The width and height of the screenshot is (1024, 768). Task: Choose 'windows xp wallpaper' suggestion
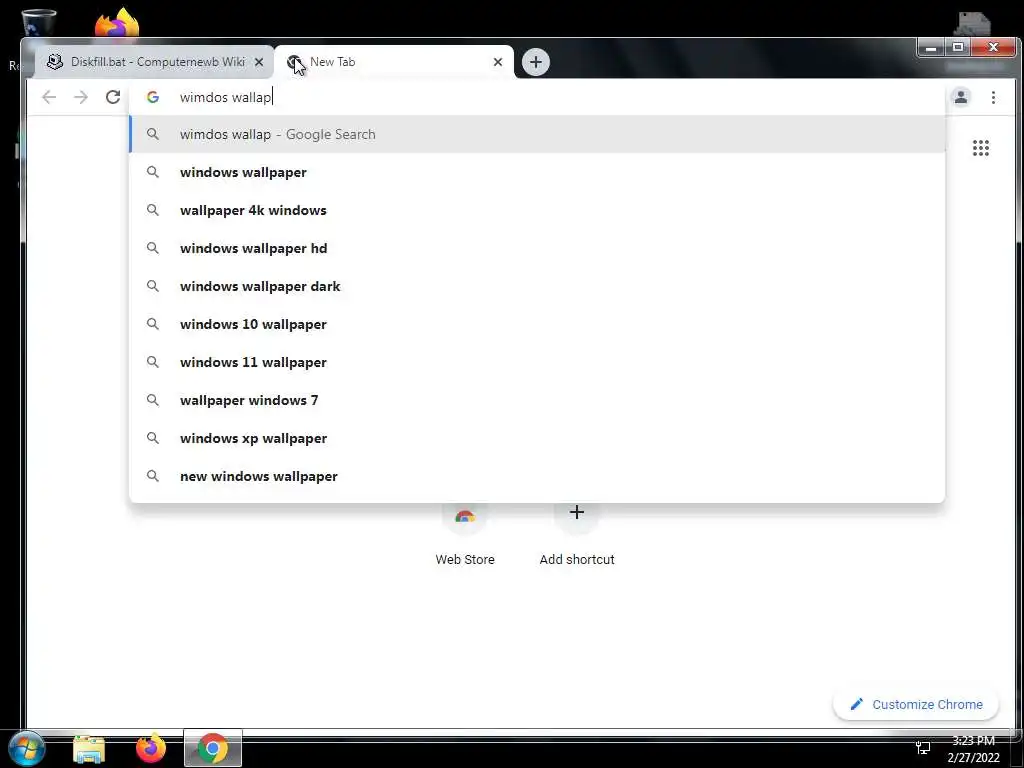pyautogui.click(x=537, y=438)
